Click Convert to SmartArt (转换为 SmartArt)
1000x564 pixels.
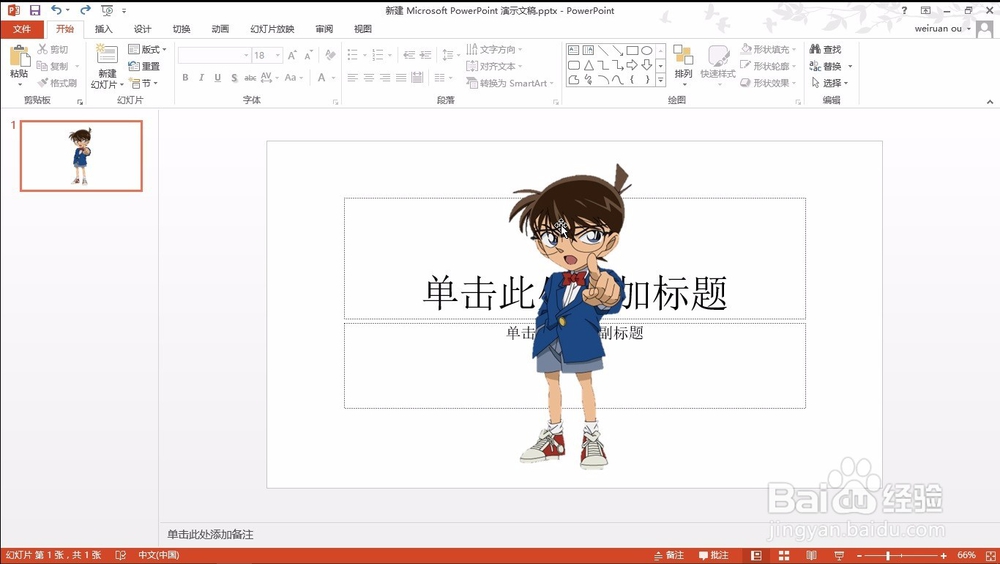(509, 83)
